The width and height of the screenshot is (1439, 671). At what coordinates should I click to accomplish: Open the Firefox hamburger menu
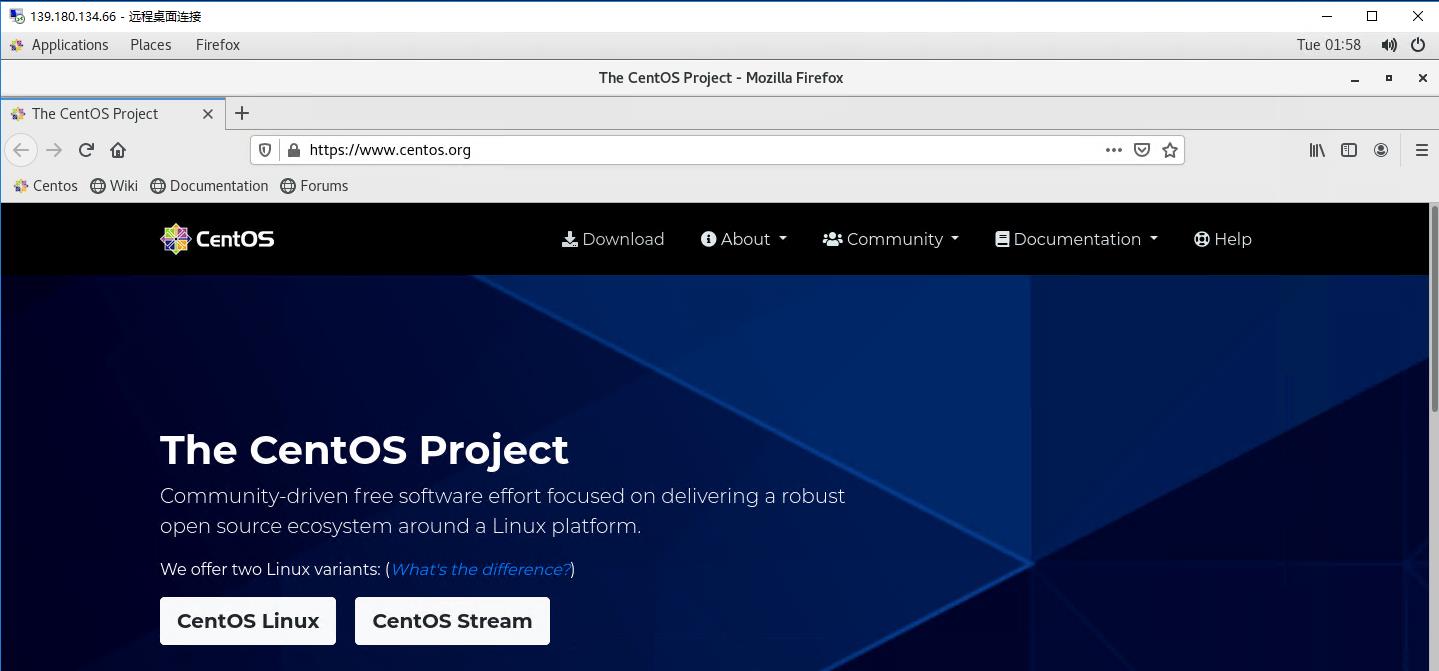pos(1421,150)
